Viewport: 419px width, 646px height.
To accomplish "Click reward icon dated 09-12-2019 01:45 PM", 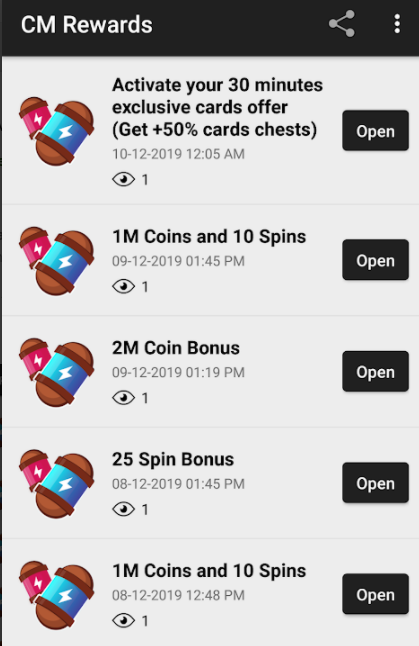I will click(56, 260).
